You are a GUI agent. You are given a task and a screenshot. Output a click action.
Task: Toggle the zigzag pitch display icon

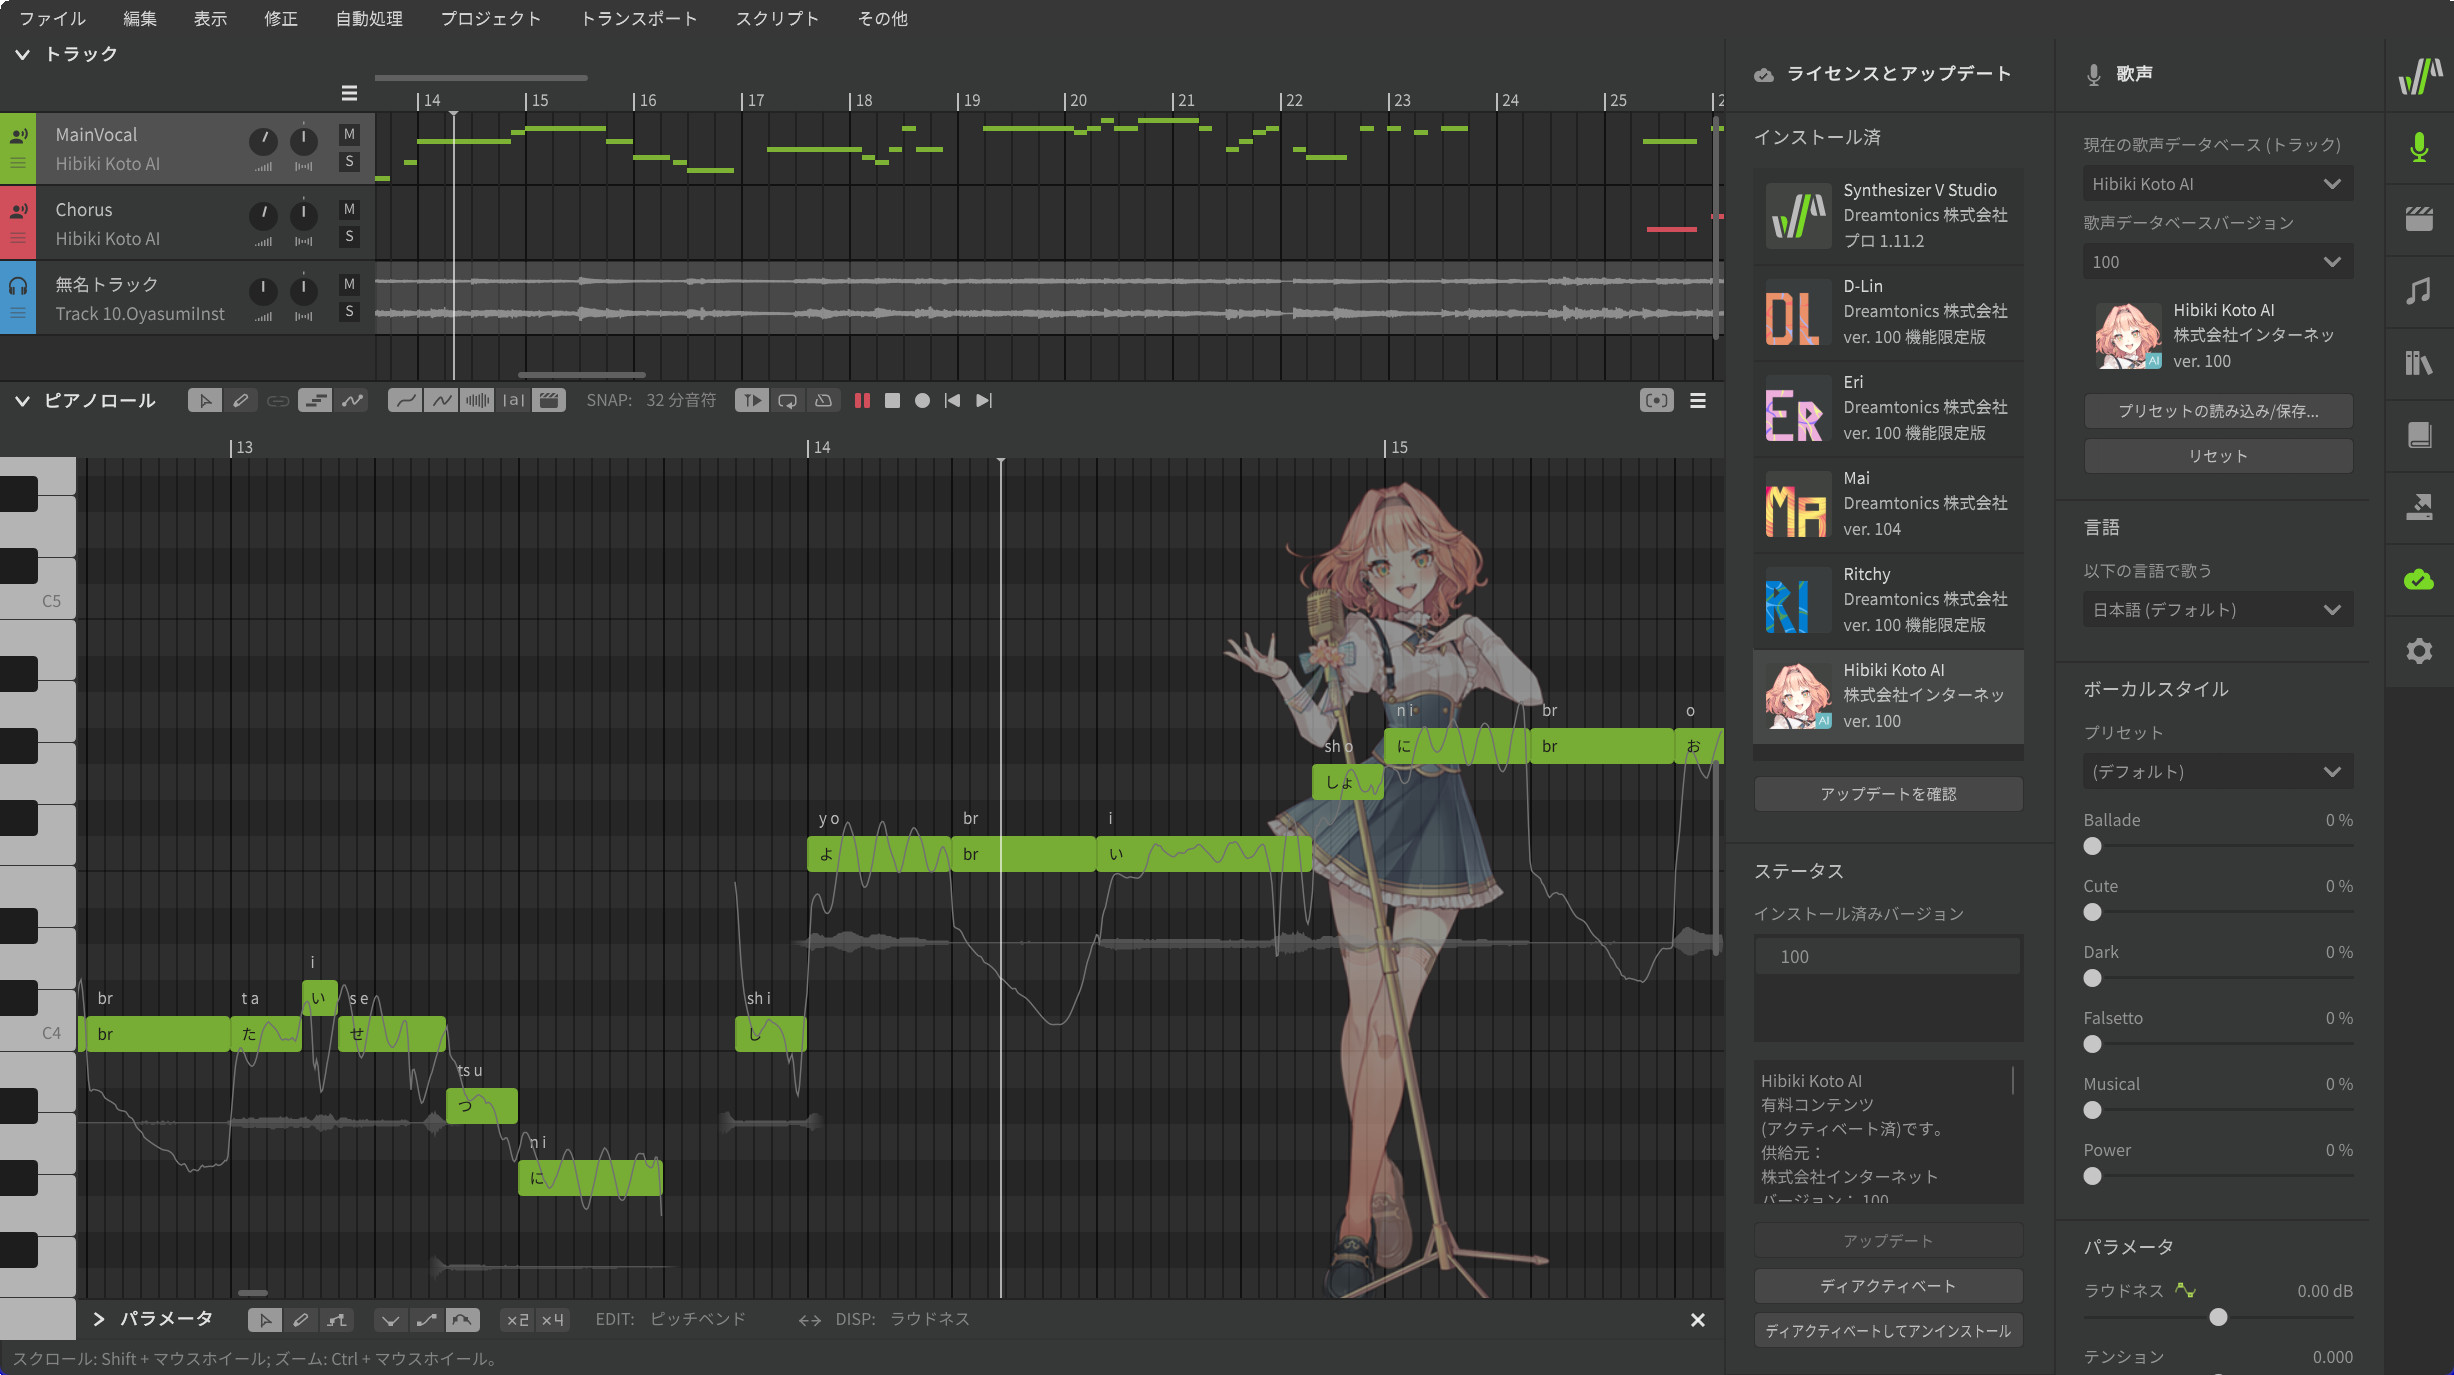point(441,400)
